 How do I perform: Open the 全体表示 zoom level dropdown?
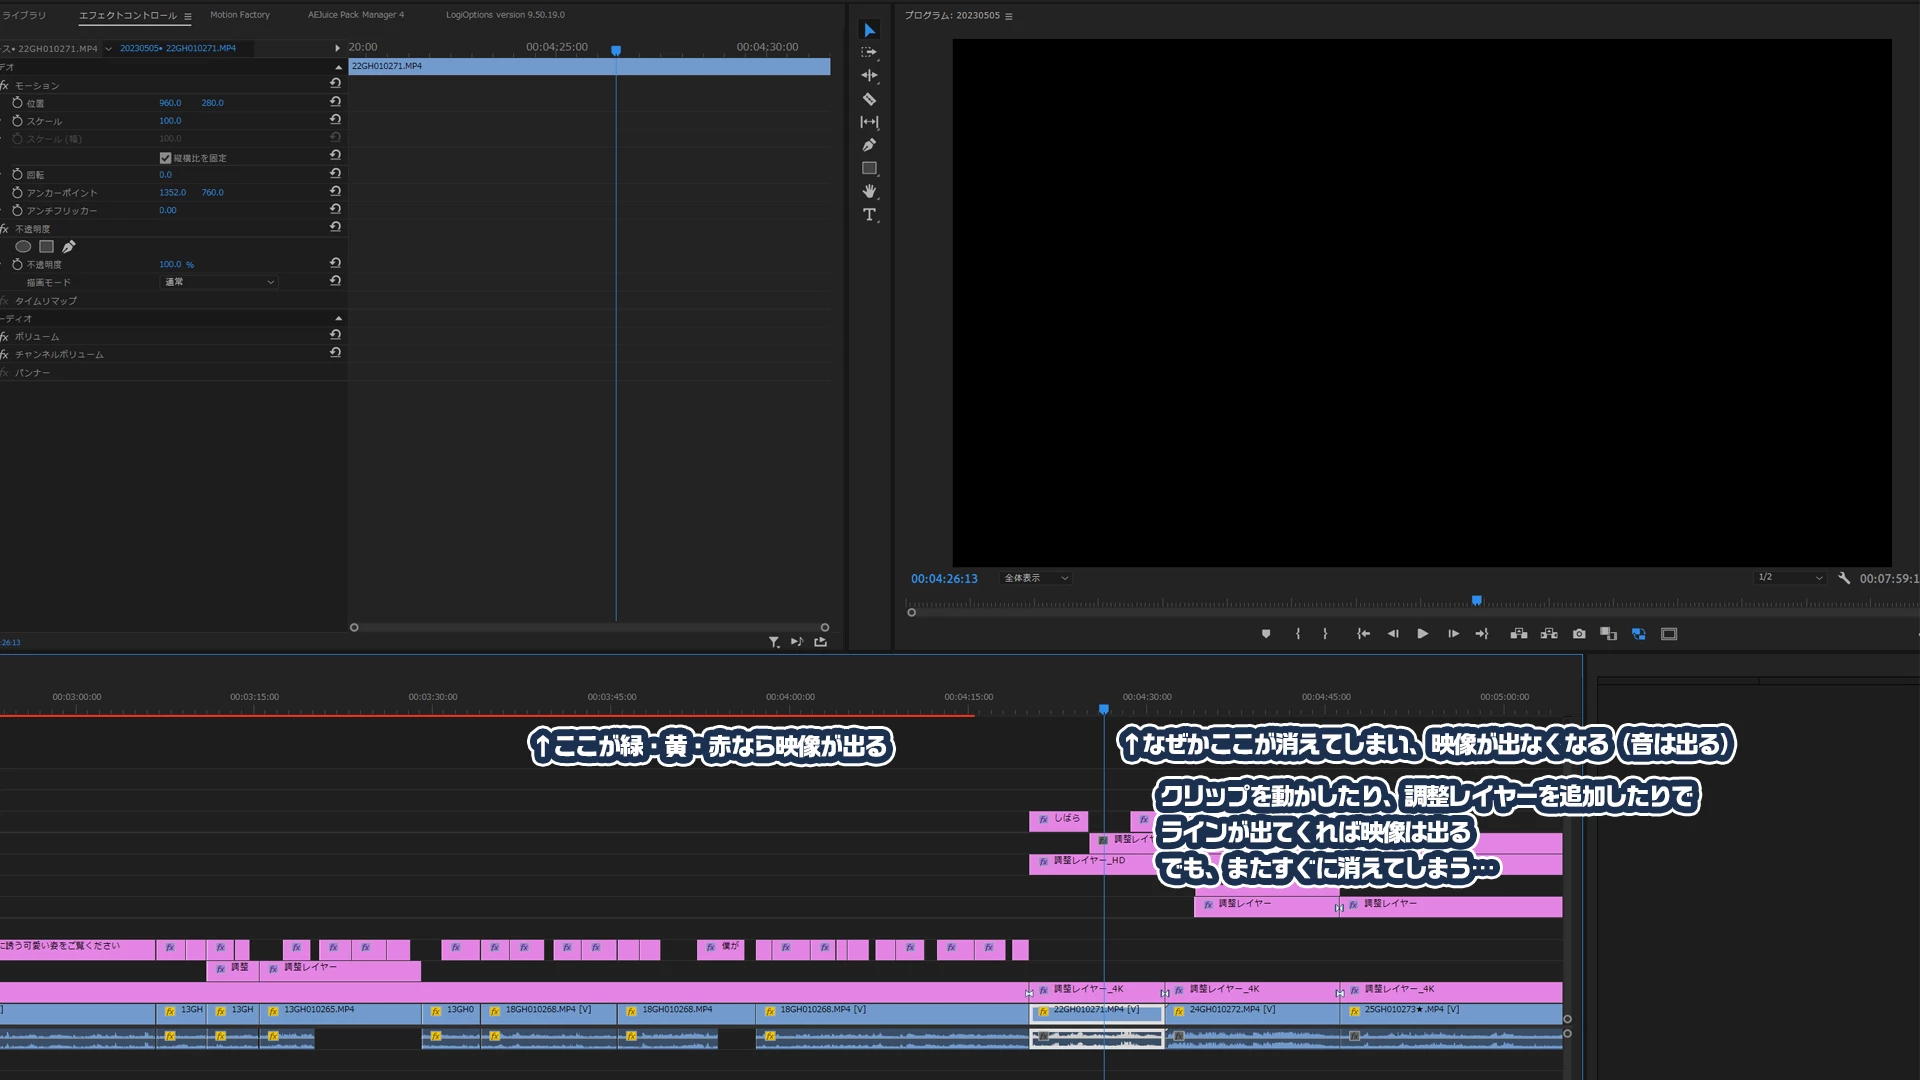(x=1036, y=578)
